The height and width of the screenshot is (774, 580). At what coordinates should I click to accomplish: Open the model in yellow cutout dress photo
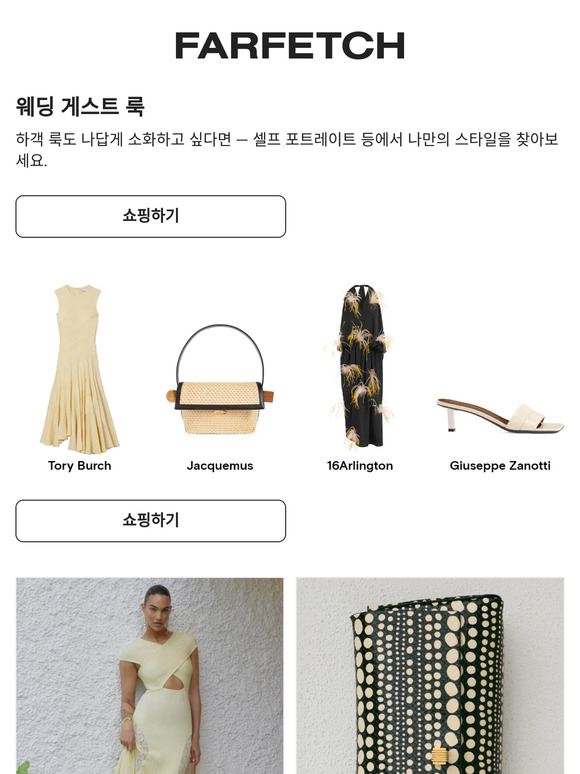coord(150,676)
